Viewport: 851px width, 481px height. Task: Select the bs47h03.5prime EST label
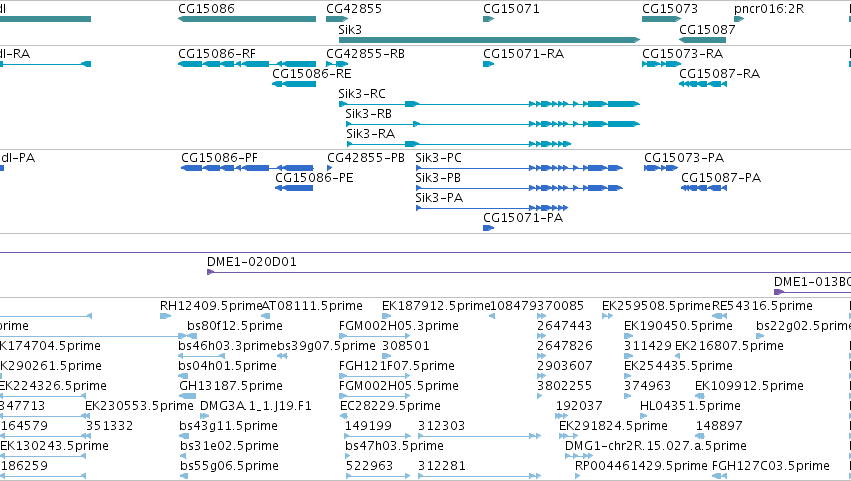coord(394,447)
